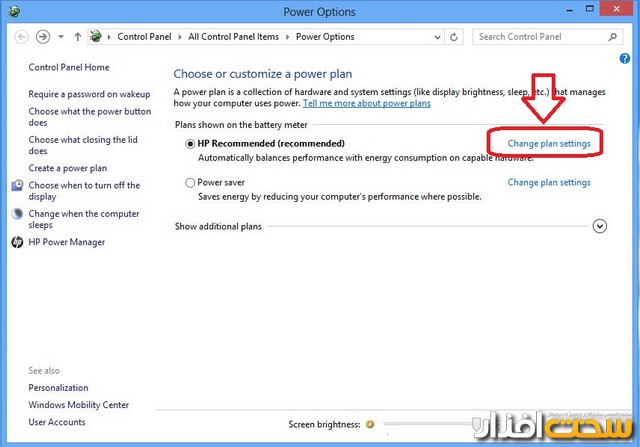This screenshot has width=640, height=447.
Task: Open Control Panel Home
Action: pos(69,67)
